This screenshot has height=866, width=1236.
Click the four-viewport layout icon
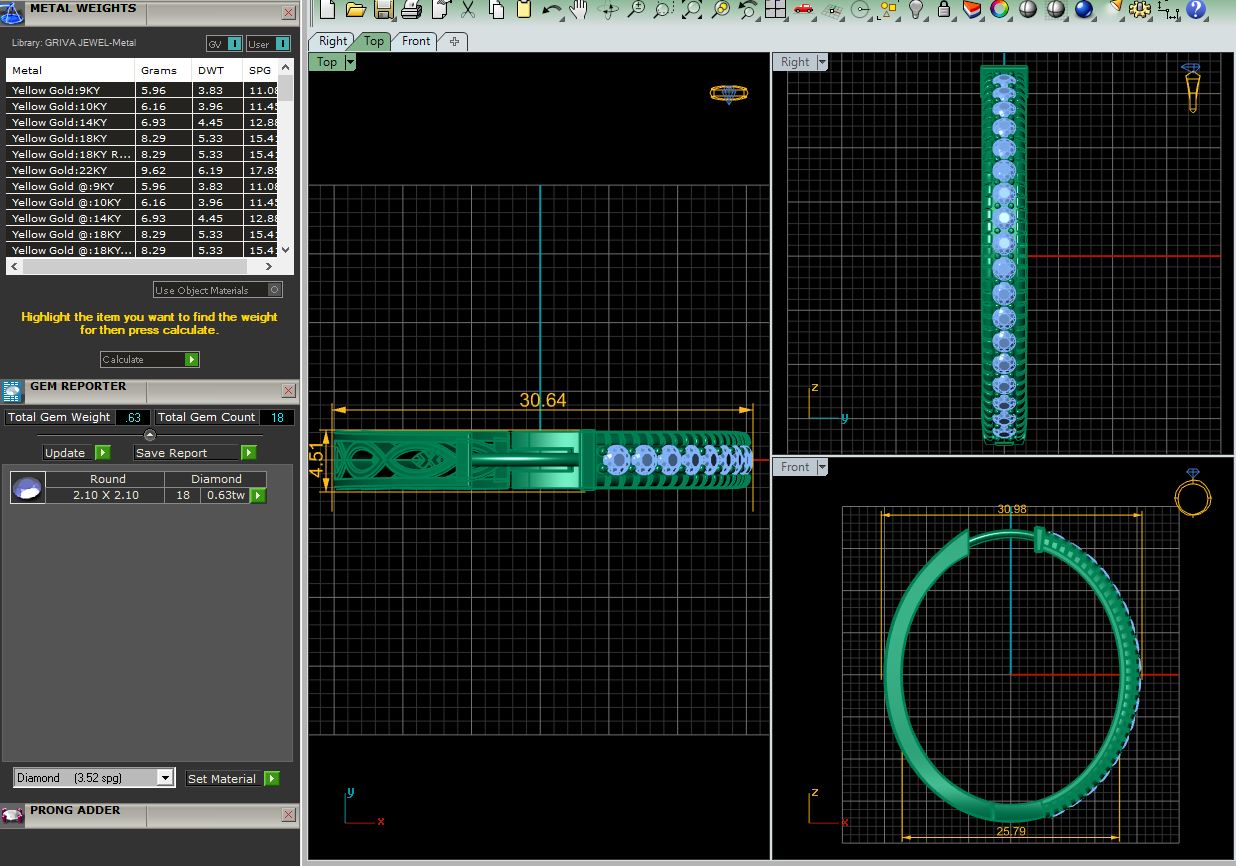[775, 10]
